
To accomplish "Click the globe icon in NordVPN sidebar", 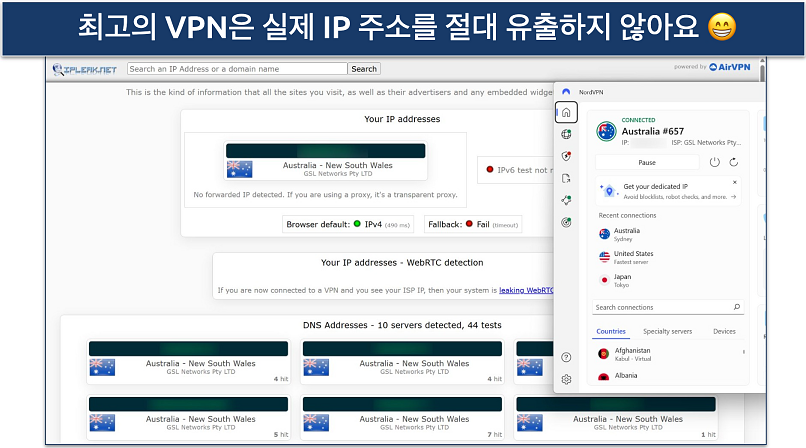I will coord(566,134).
